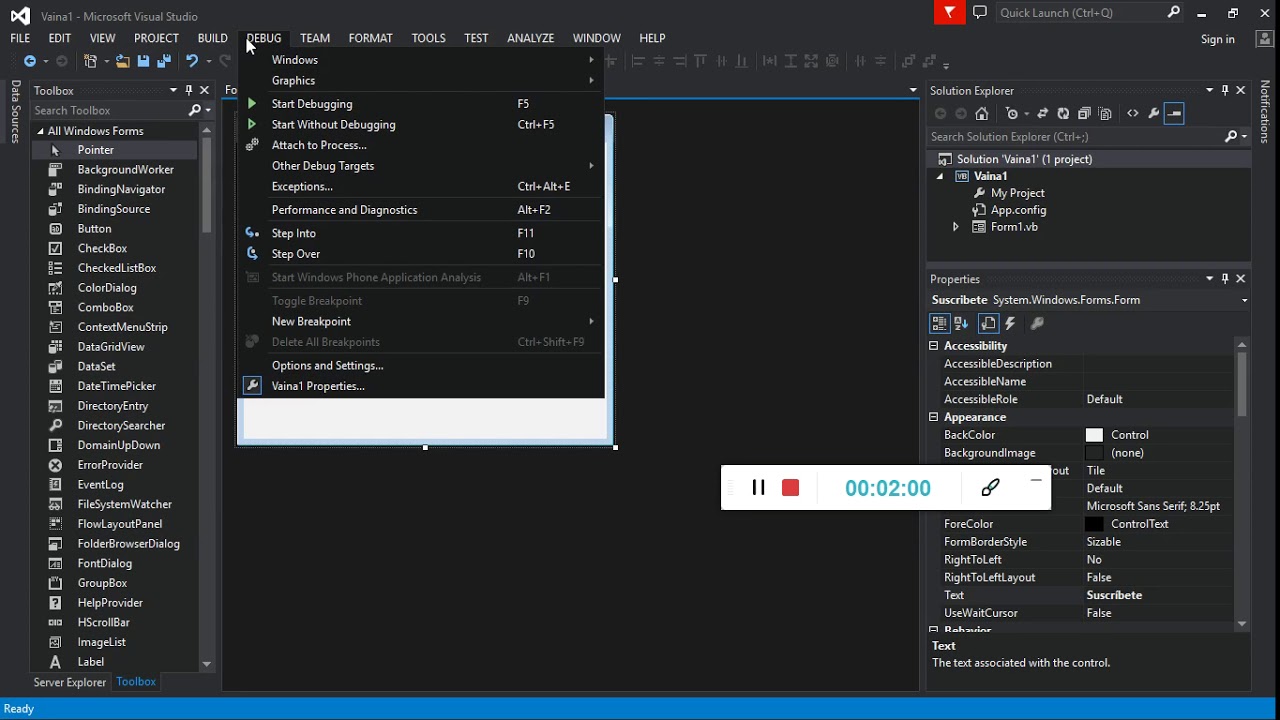Open the Toolbox window position dropdown arrow
This screenshot has height=720, width=1280.
point(173,90)
